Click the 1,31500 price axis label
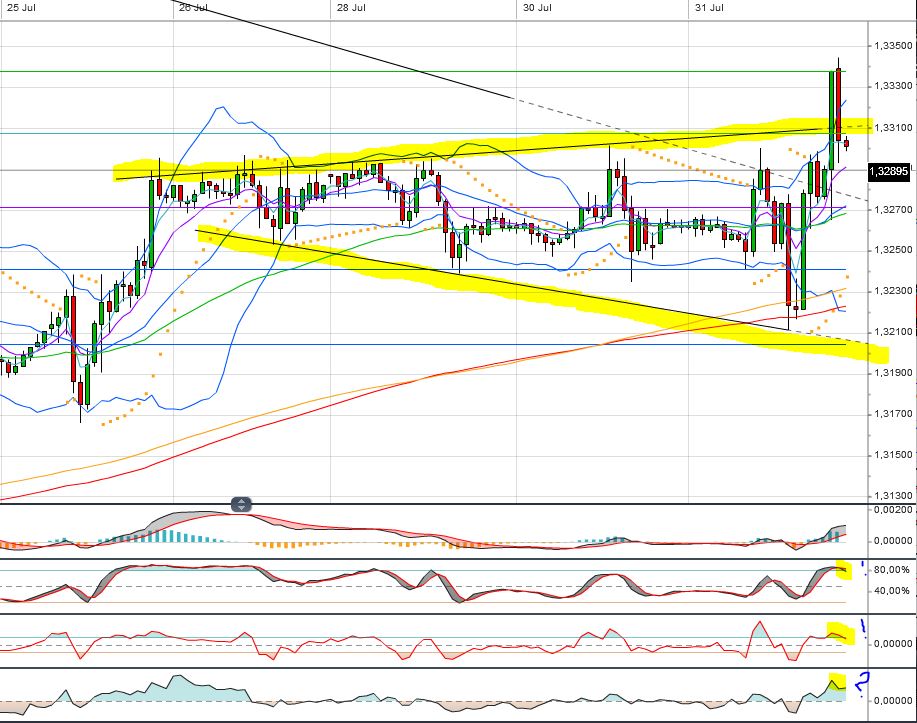917x723 pixels. tap(893, 455)
